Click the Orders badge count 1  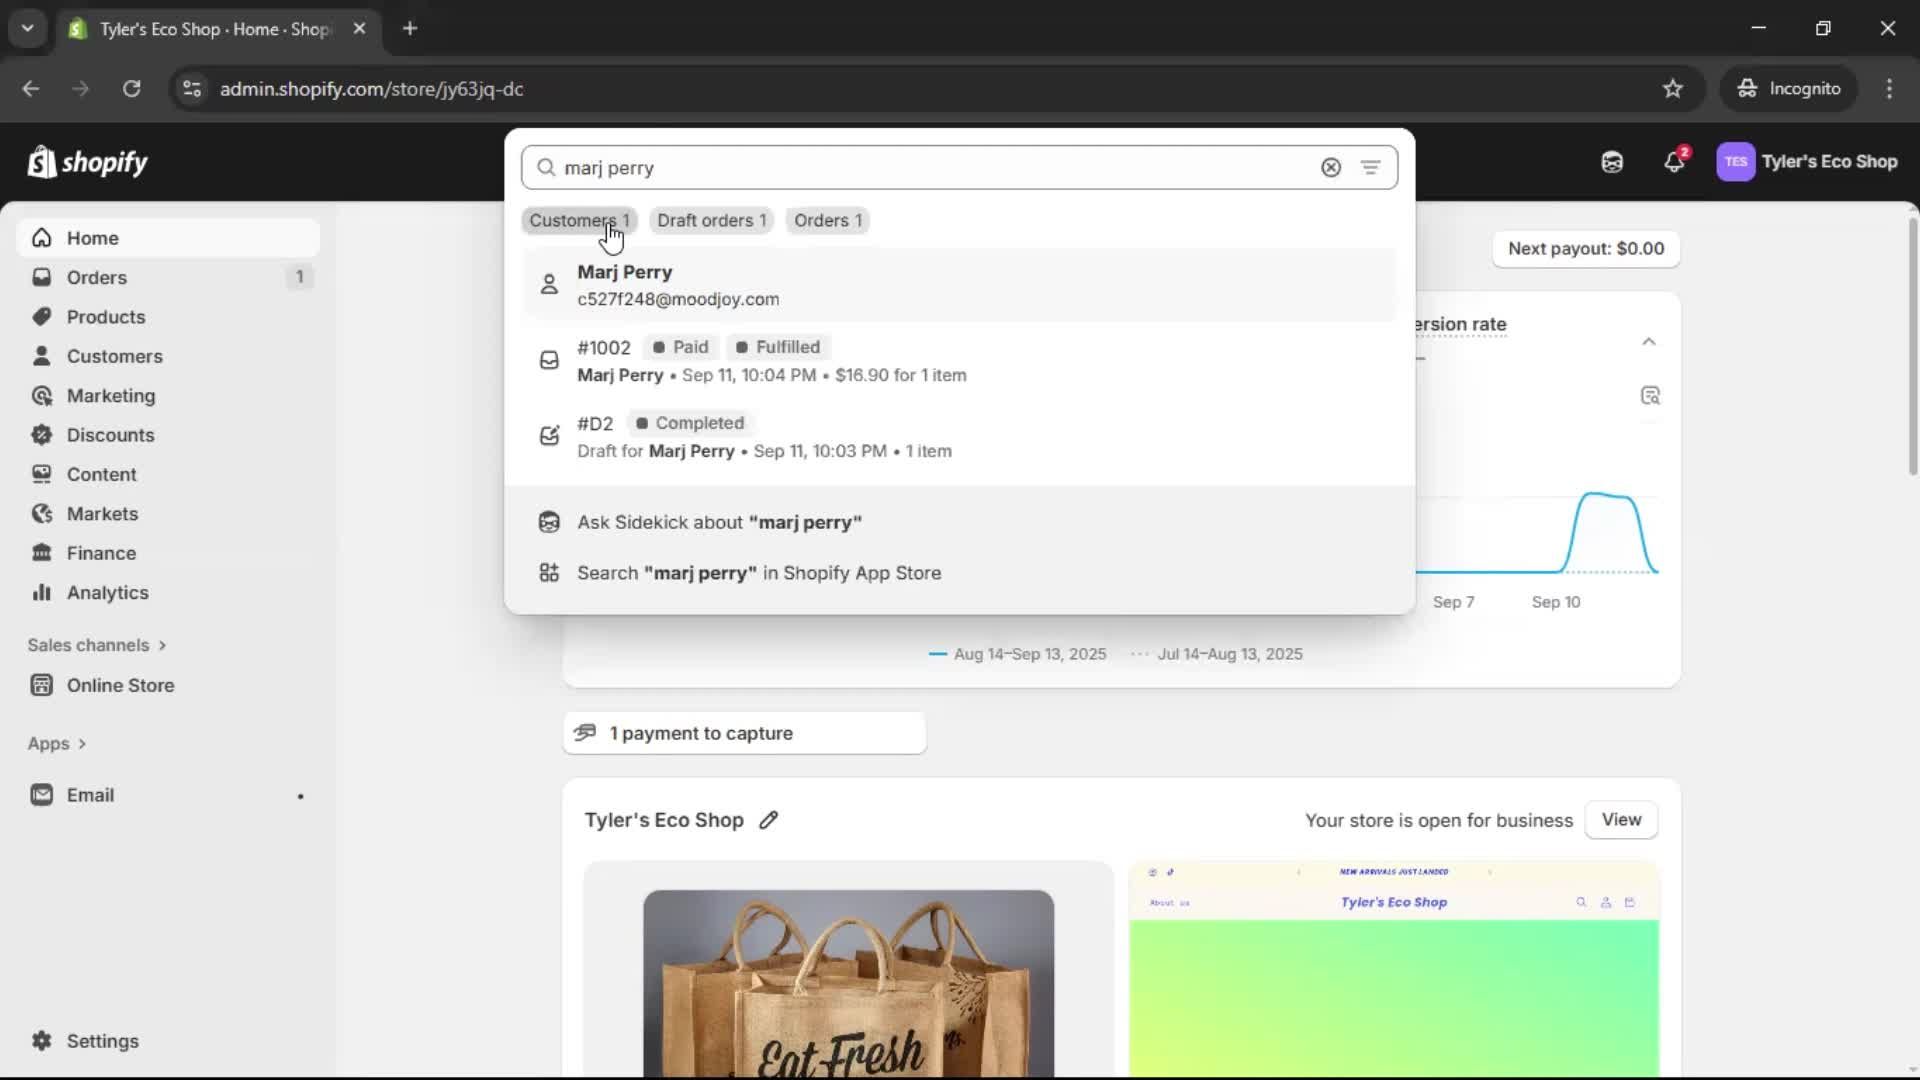pos(299,277)
